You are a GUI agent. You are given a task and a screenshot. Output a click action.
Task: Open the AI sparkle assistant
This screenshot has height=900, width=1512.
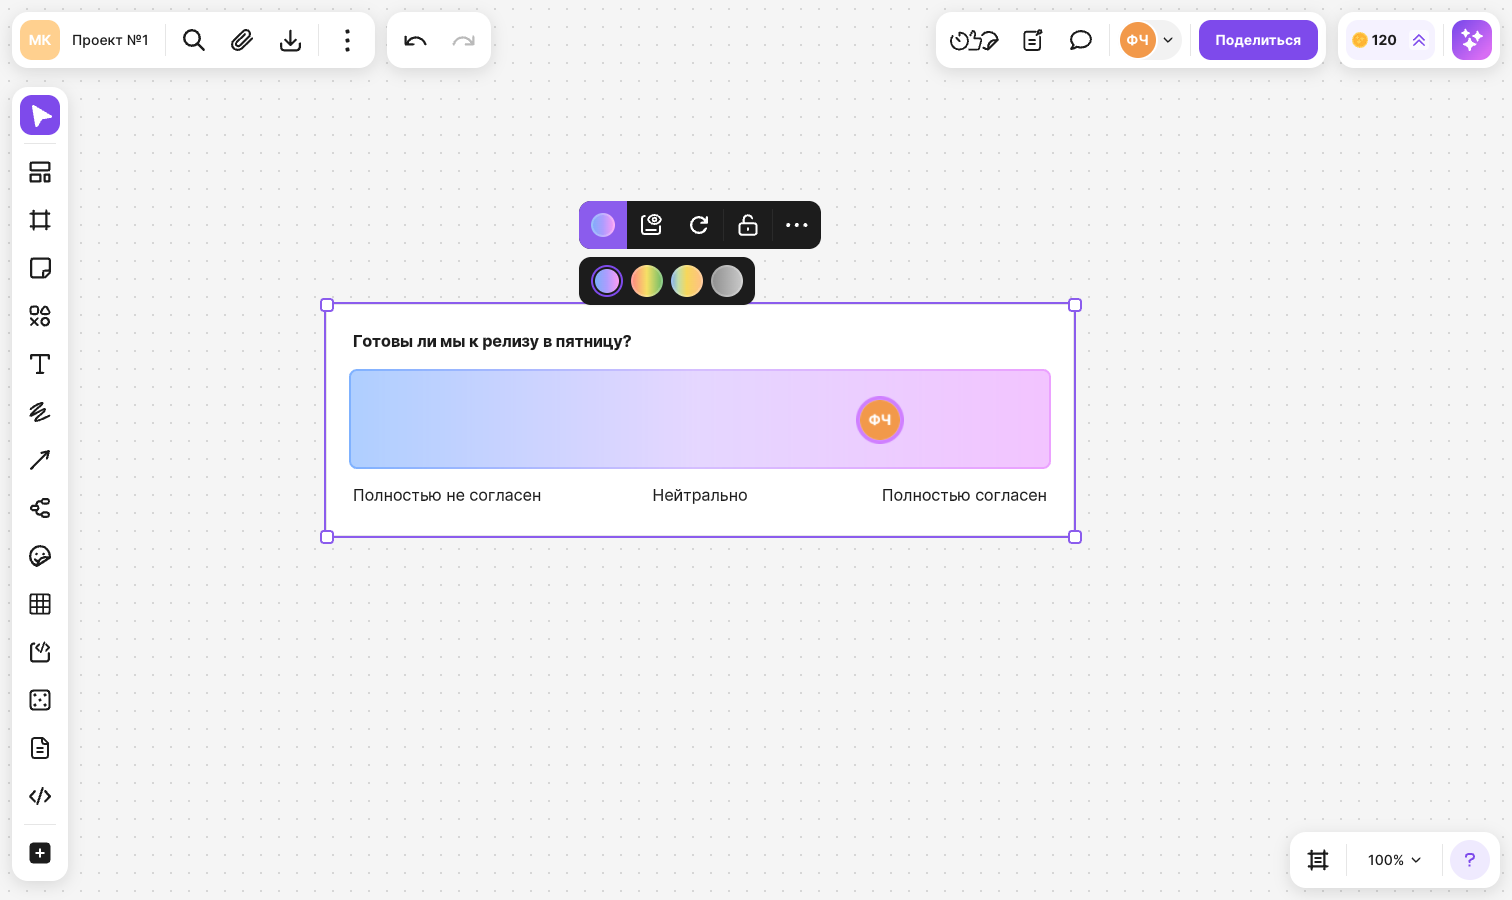coord(1472,40)
